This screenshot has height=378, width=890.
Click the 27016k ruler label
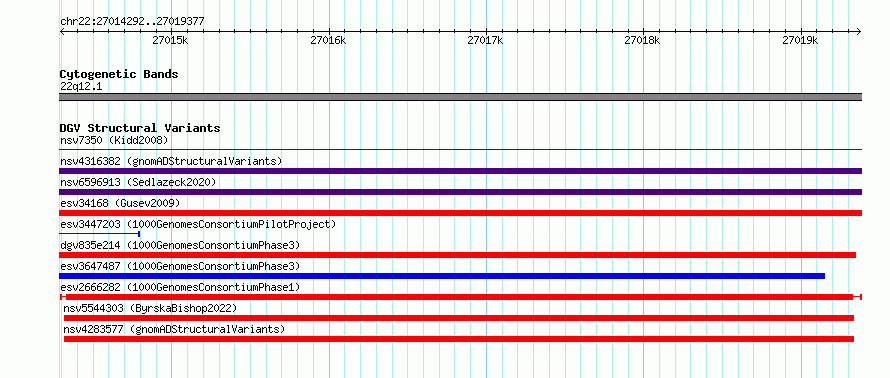click(328, 40)
